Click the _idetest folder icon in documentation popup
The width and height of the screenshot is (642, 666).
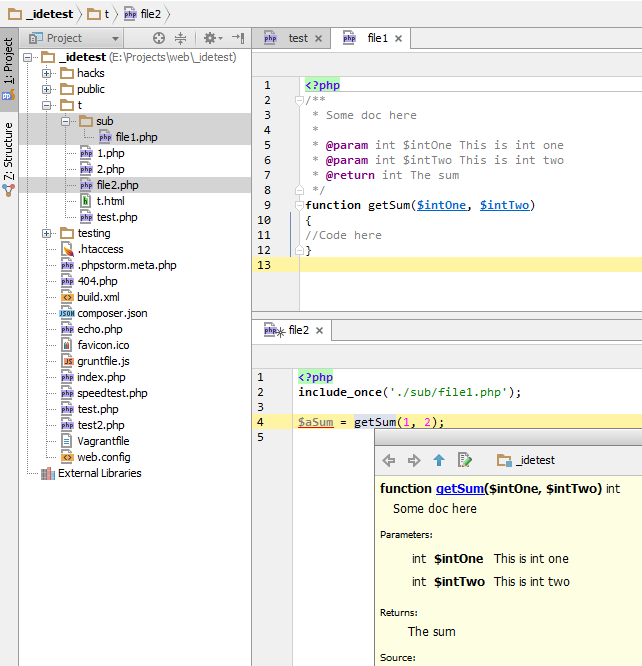tap(504, 460)
